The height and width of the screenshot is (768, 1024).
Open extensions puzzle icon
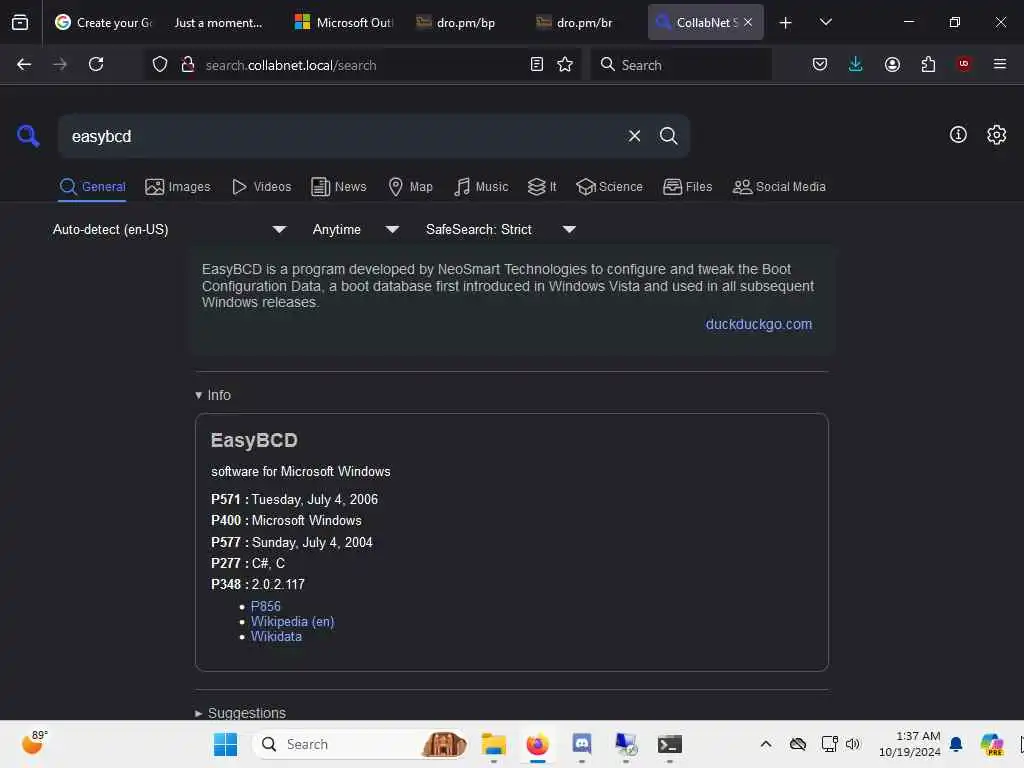(x=928, y=64)
